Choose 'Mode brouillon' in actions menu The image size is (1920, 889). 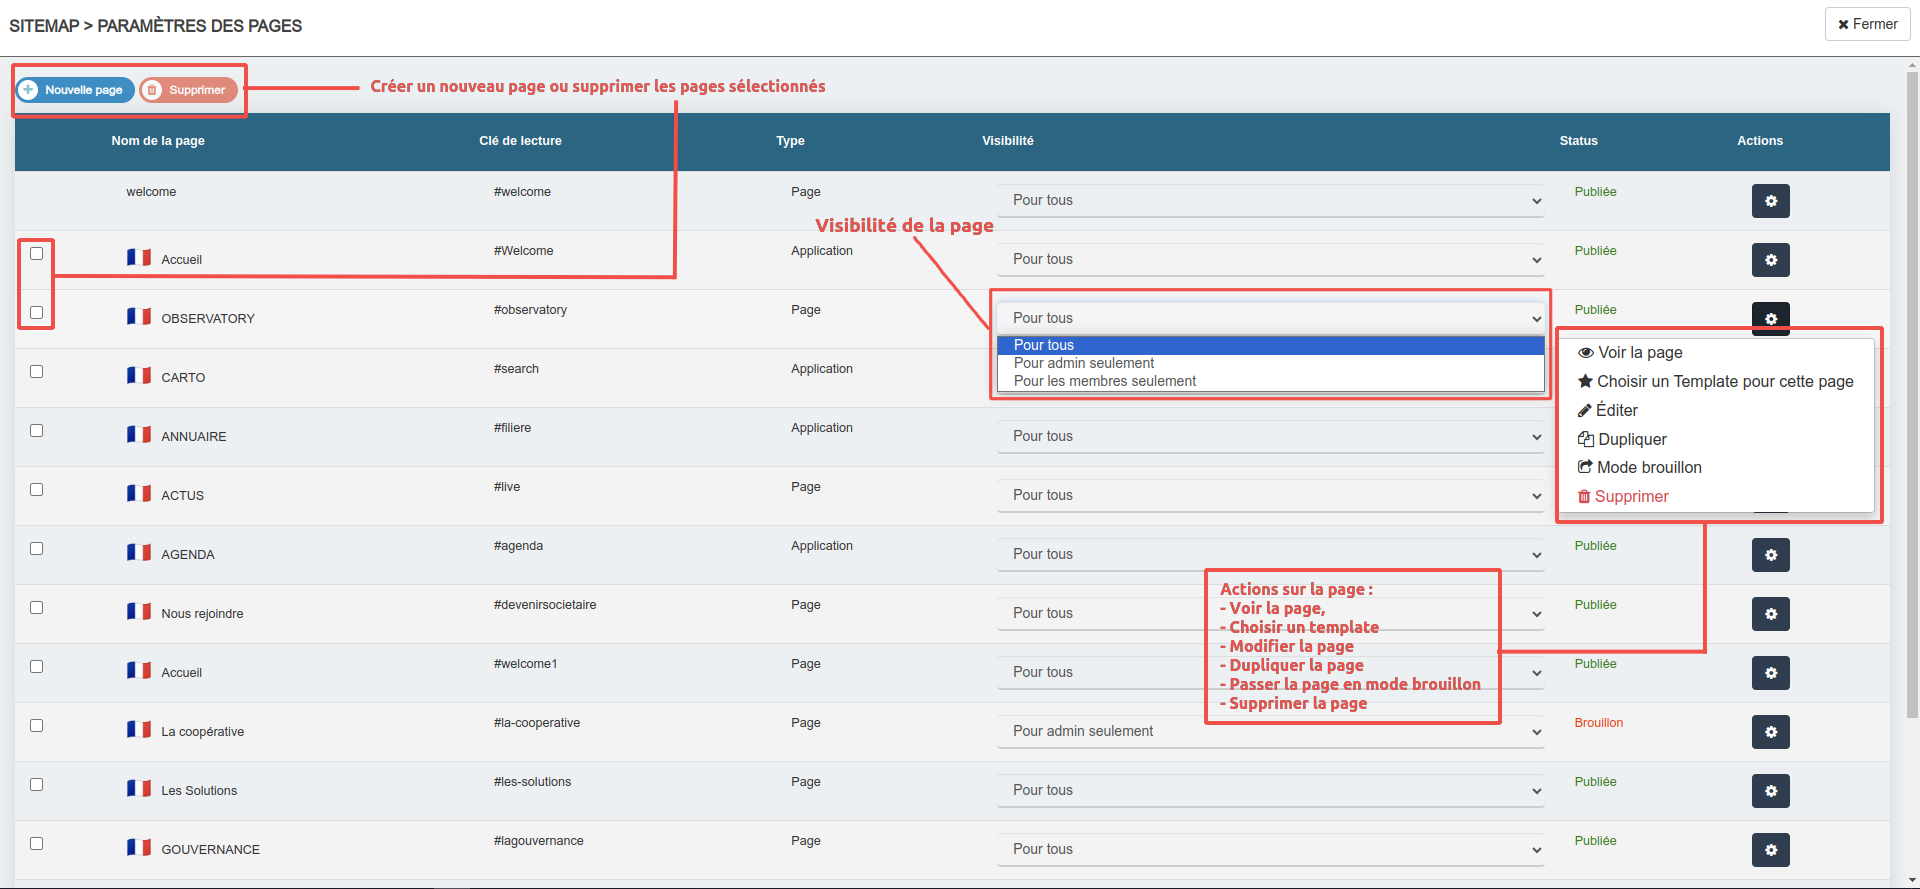tap(1648, 468)
